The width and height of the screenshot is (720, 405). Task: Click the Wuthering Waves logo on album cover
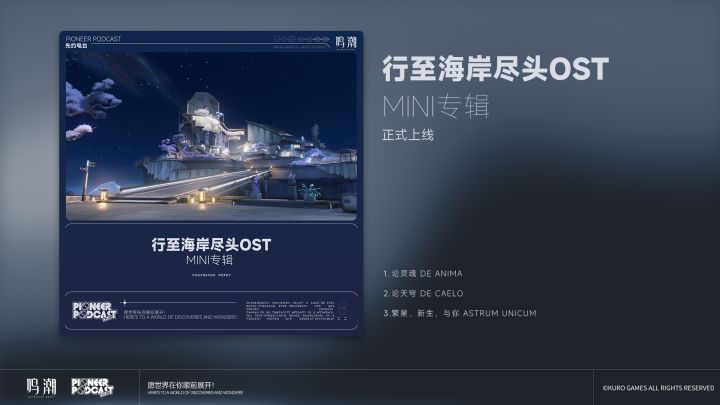tap(346, 42)
